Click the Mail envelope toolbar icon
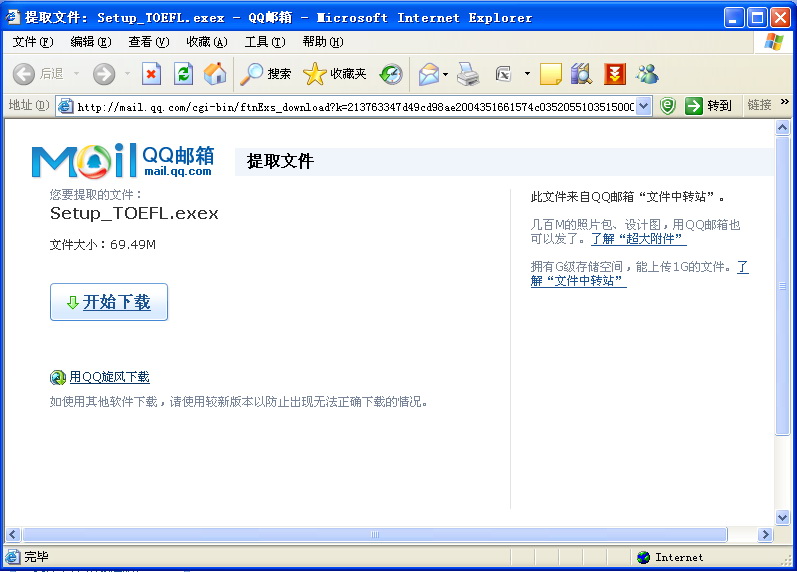The height and width of the screenshot is (572, 797). coord(428,74)
